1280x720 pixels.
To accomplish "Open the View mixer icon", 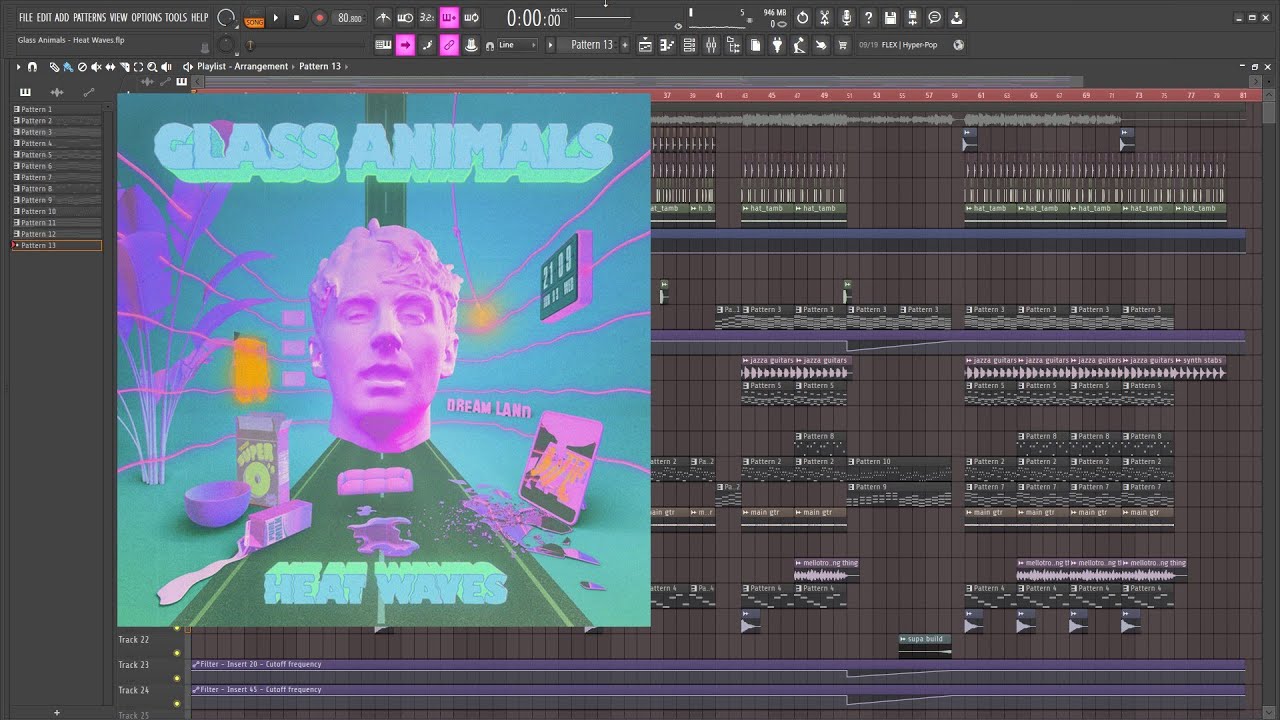I will point(711,45).
